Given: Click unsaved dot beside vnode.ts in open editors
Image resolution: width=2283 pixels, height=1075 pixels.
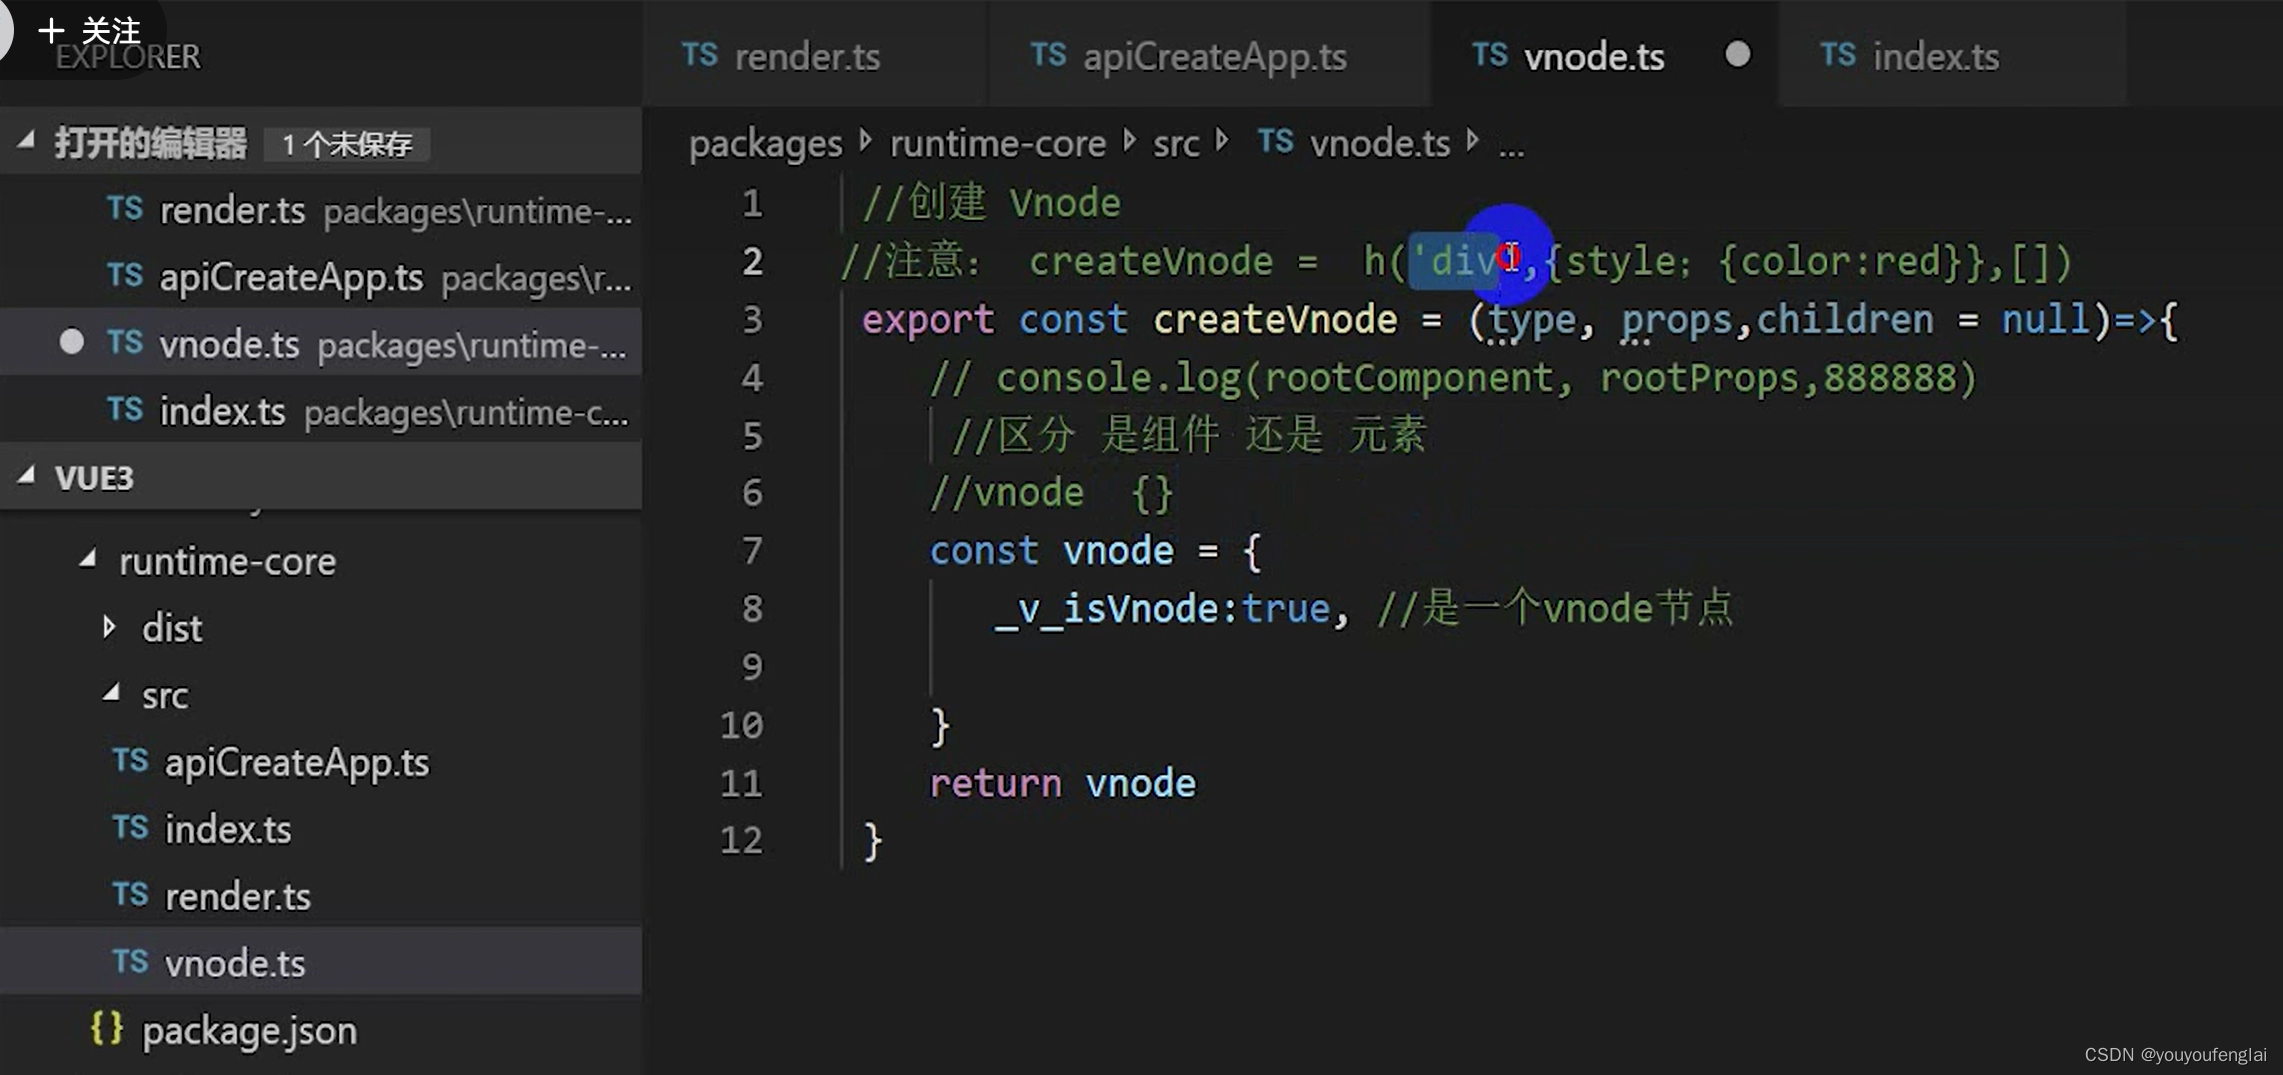Looking at the screenshot, I should 71,342.
